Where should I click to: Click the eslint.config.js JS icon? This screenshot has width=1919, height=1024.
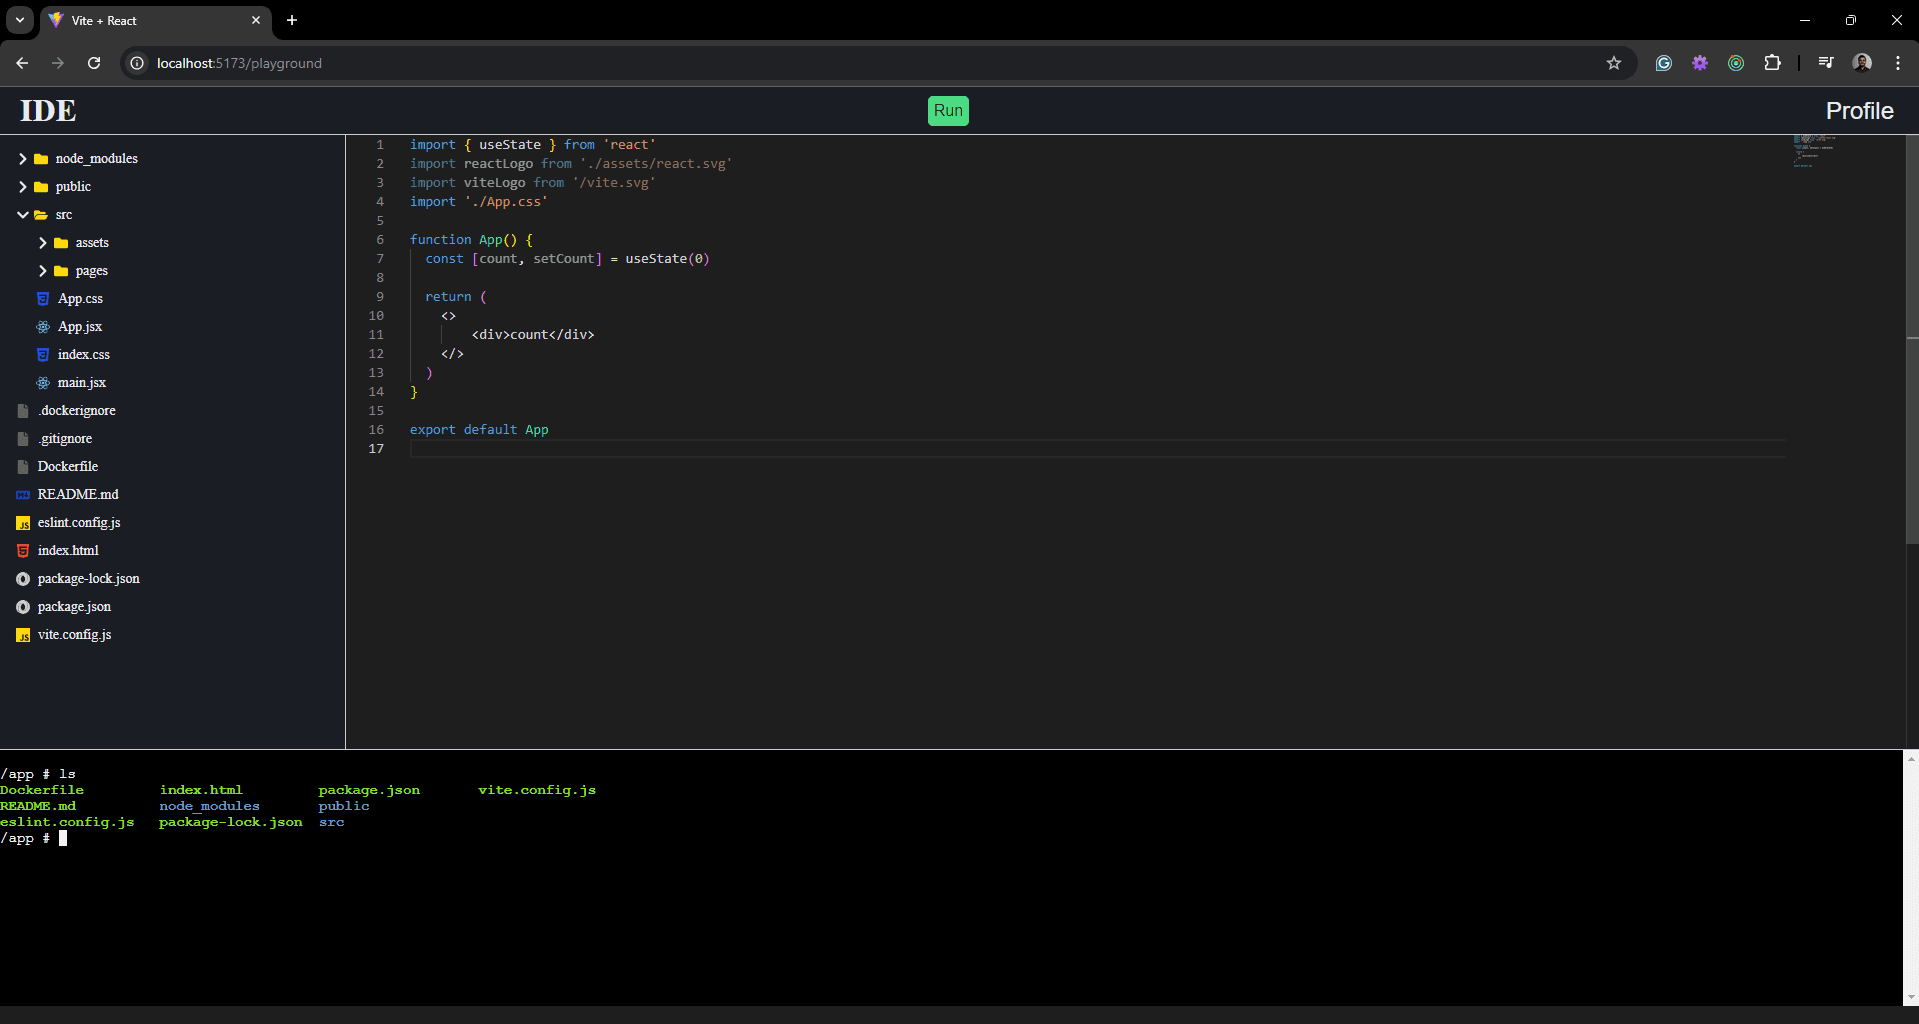pos(23,523)
